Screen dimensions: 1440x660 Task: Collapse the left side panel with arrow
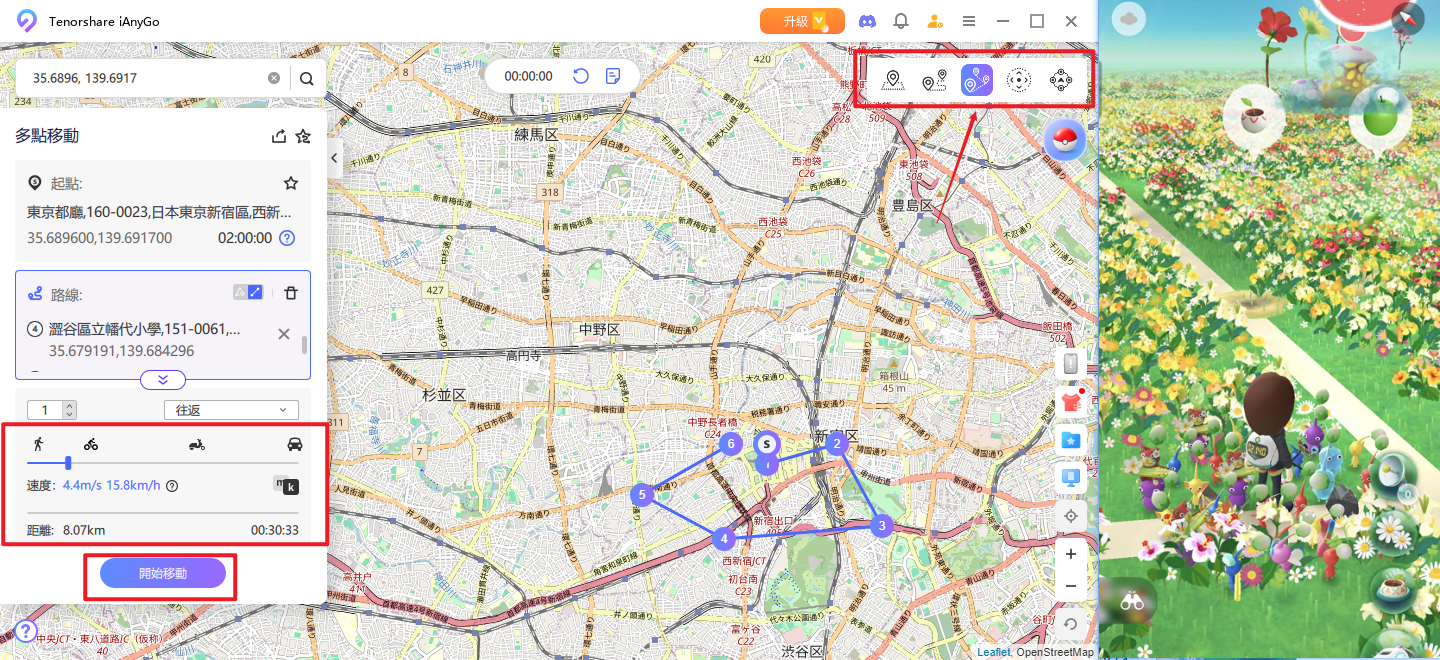pos(336,158)
